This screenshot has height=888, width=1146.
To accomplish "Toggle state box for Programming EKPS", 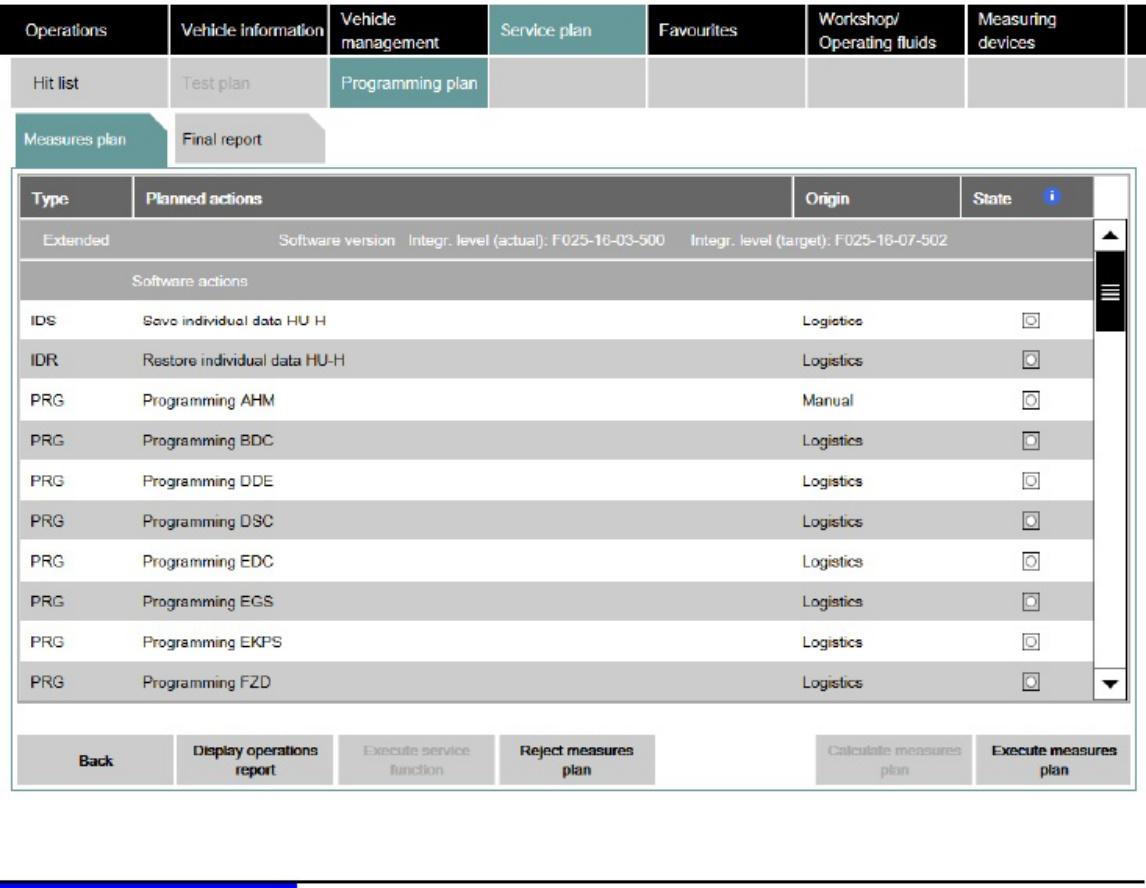I will click(1031, 642).
